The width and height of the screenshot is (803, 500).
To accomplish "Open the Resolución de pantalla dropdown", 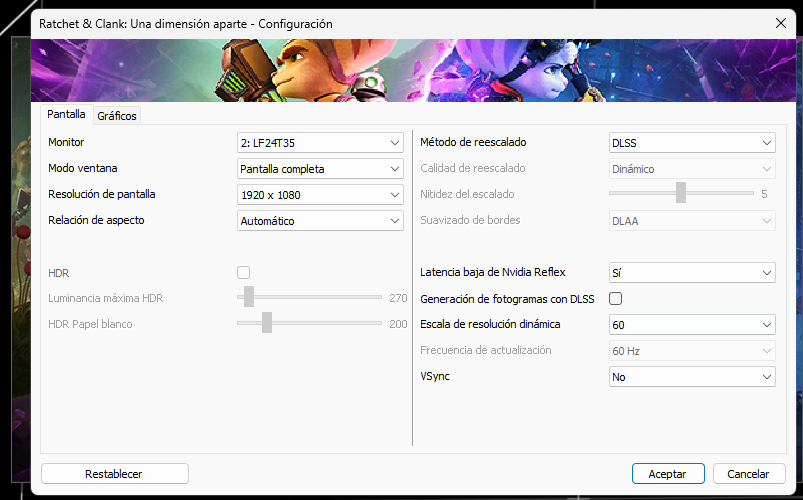I will pos(320,195).
